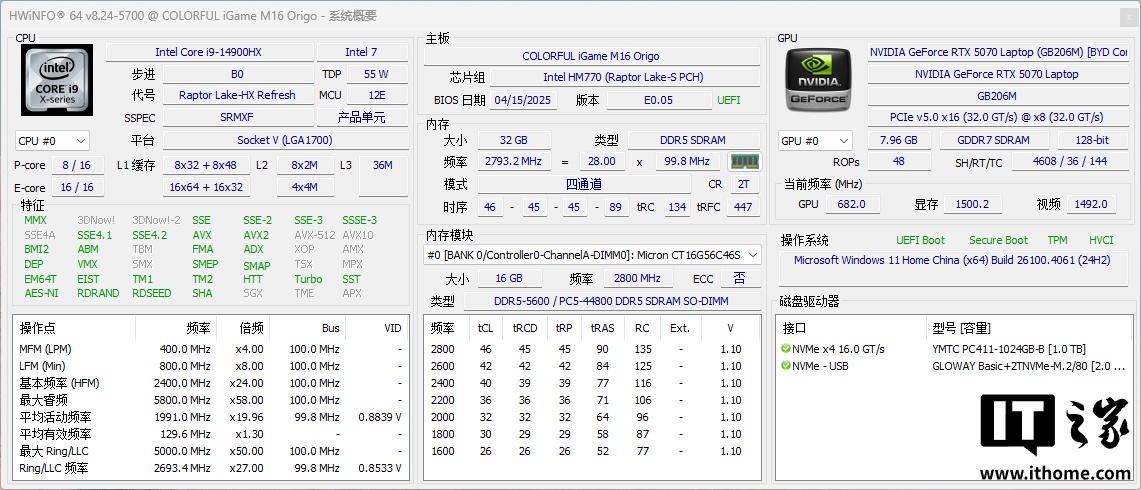This screenshot has width=1141, height=490.
Task: Expand the memory module BANK 0 dropdown
Action: (592, 255)
